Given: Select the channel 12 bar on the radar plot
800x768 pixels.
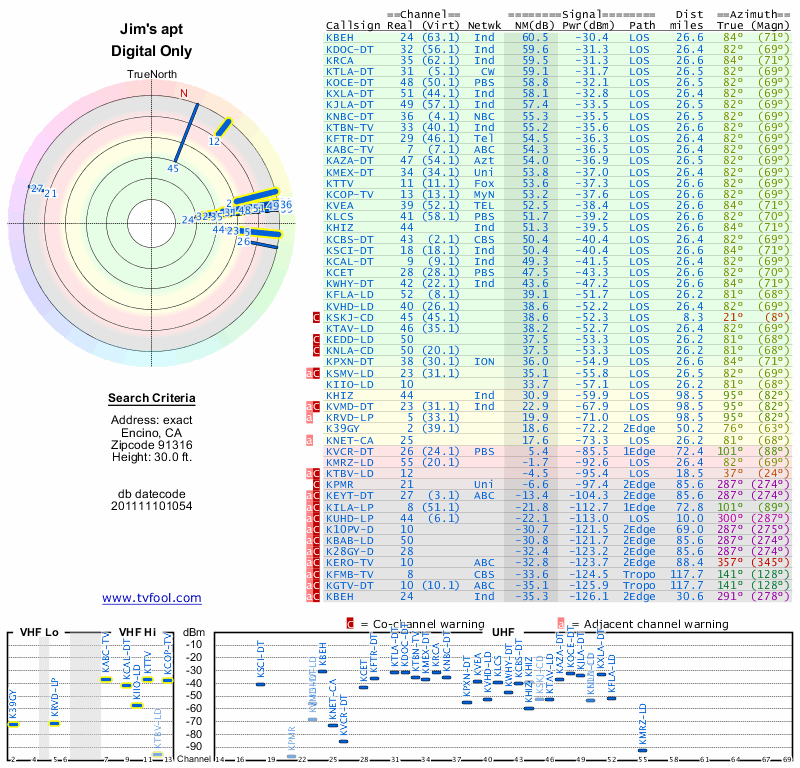Looking at the screenshot, I should (x=223, y=128).
